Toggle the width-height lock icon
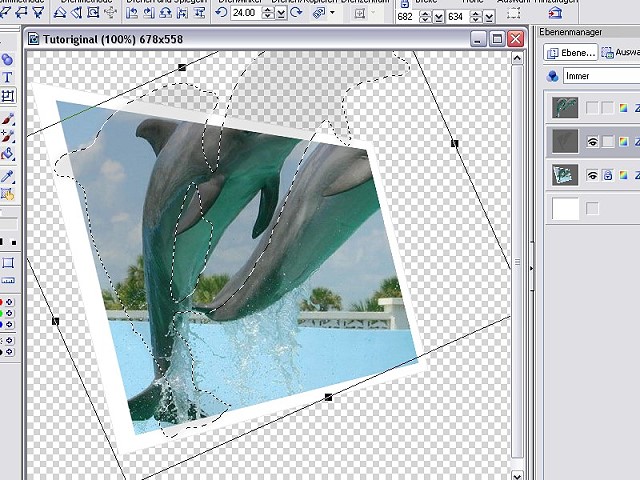The height and width of the screenshot is (480, 640). [x=404, y=4]
